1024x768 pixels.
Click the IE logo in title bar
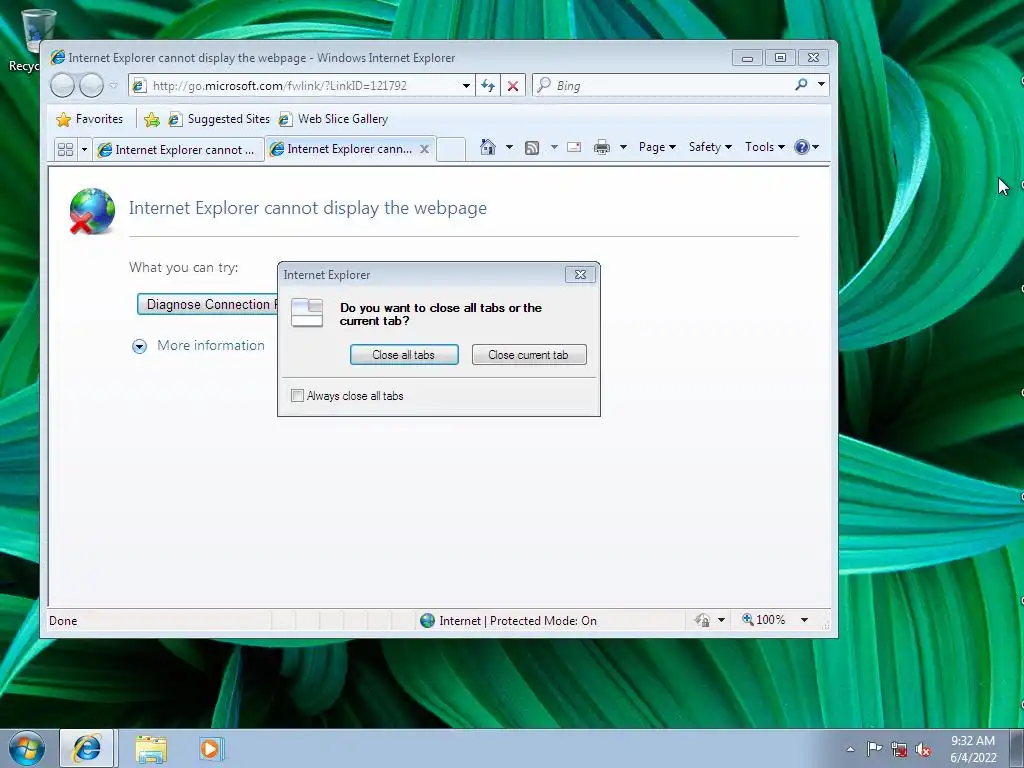tap(57, 57)
